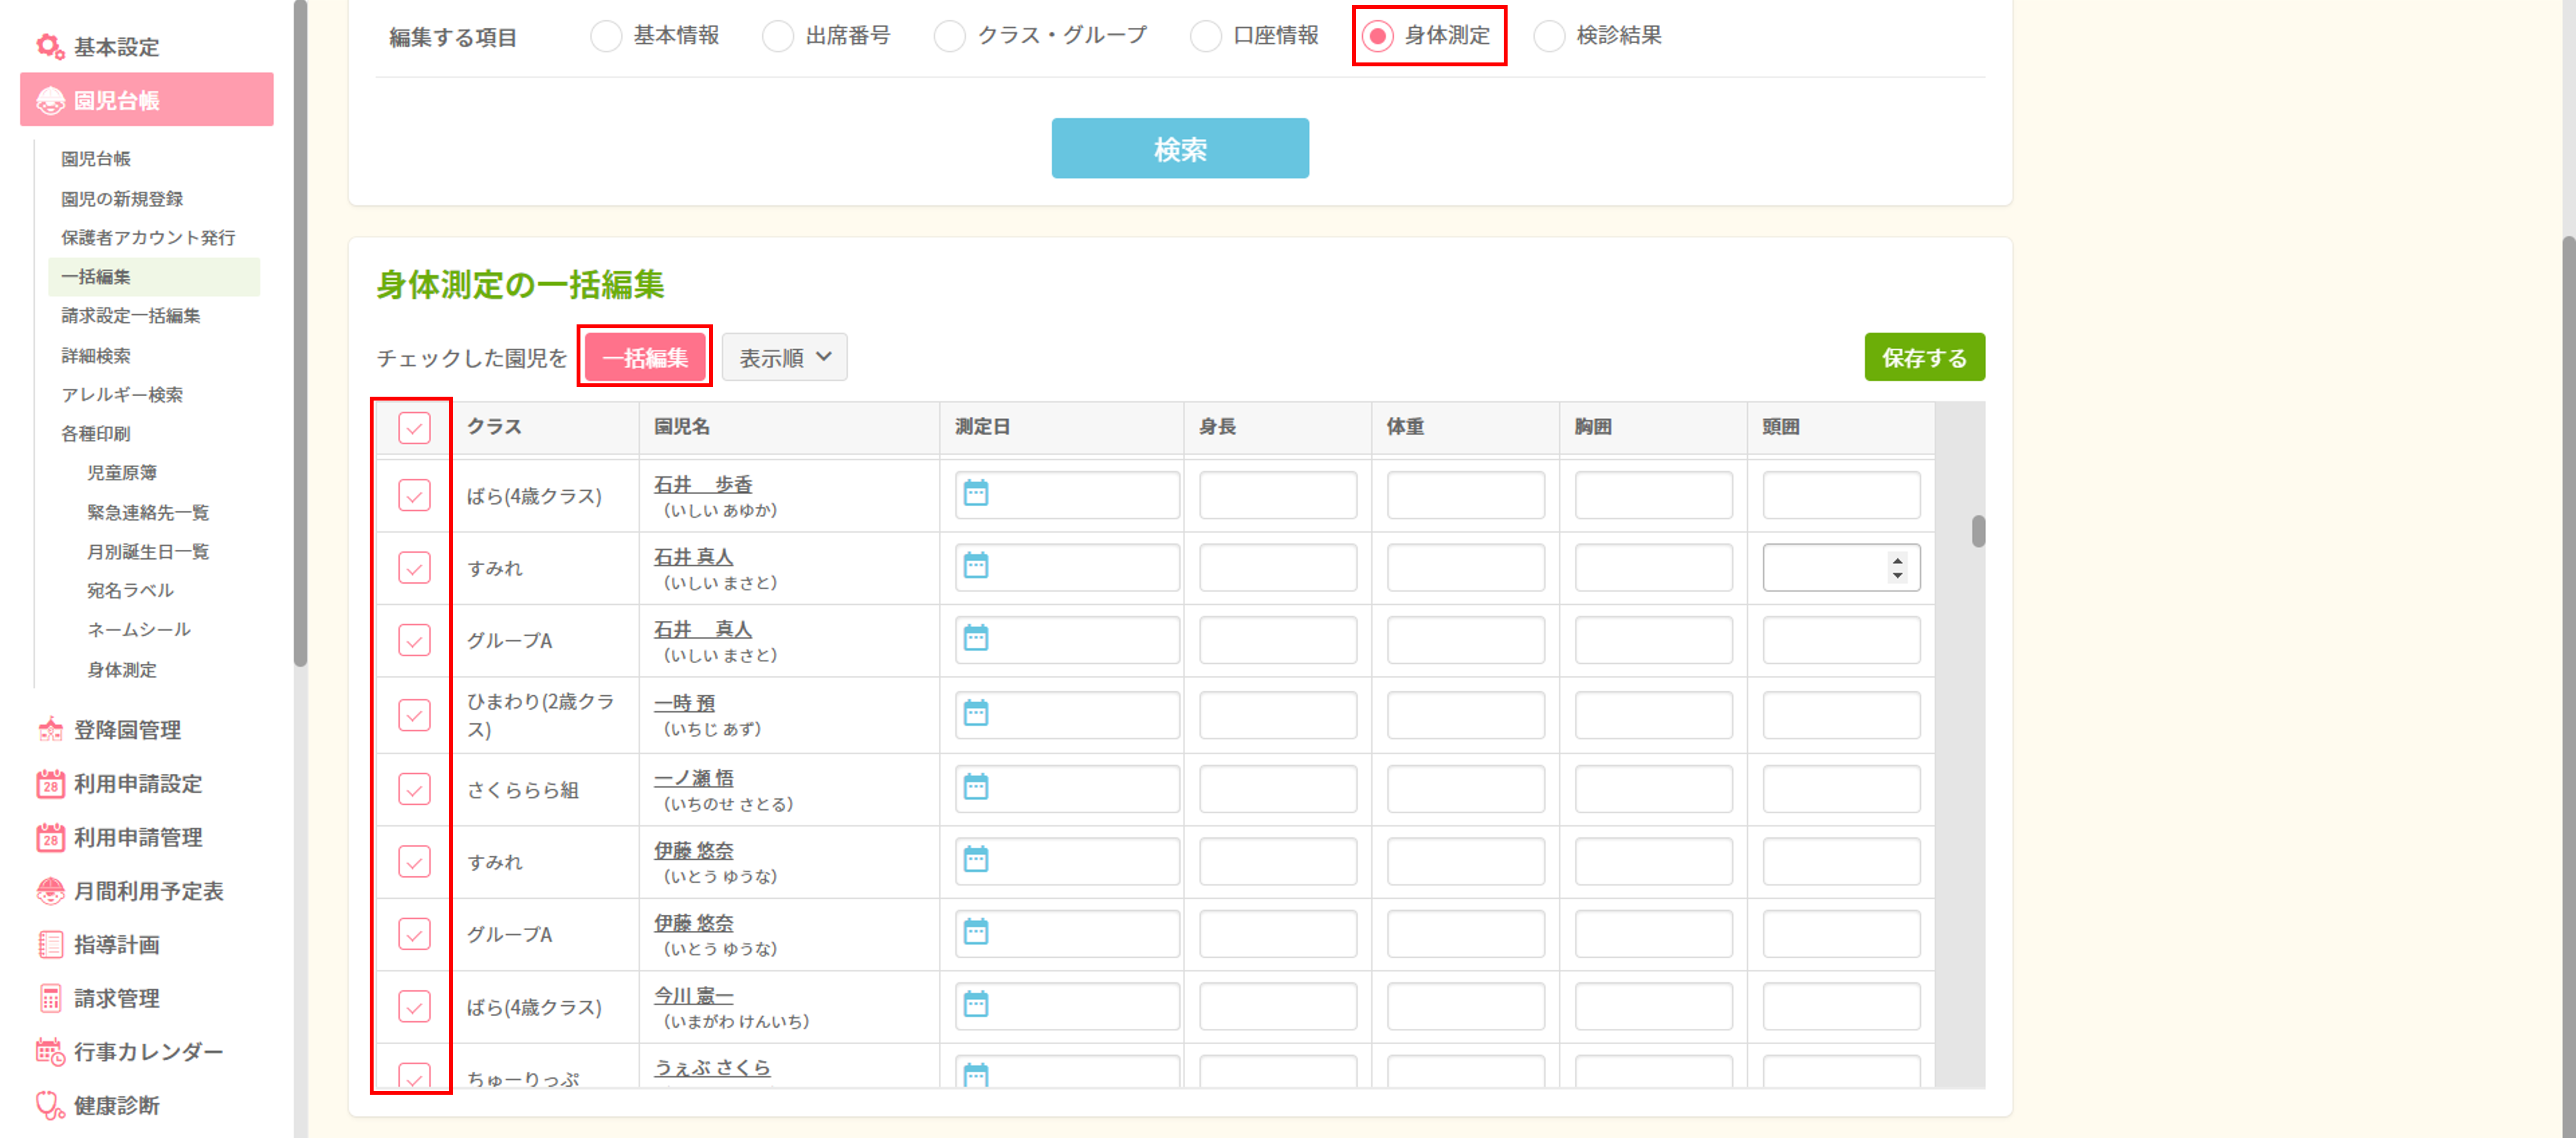Open calendar icon in うぇぶ さくら row
The image size is (2576, 1138).
976,1075
